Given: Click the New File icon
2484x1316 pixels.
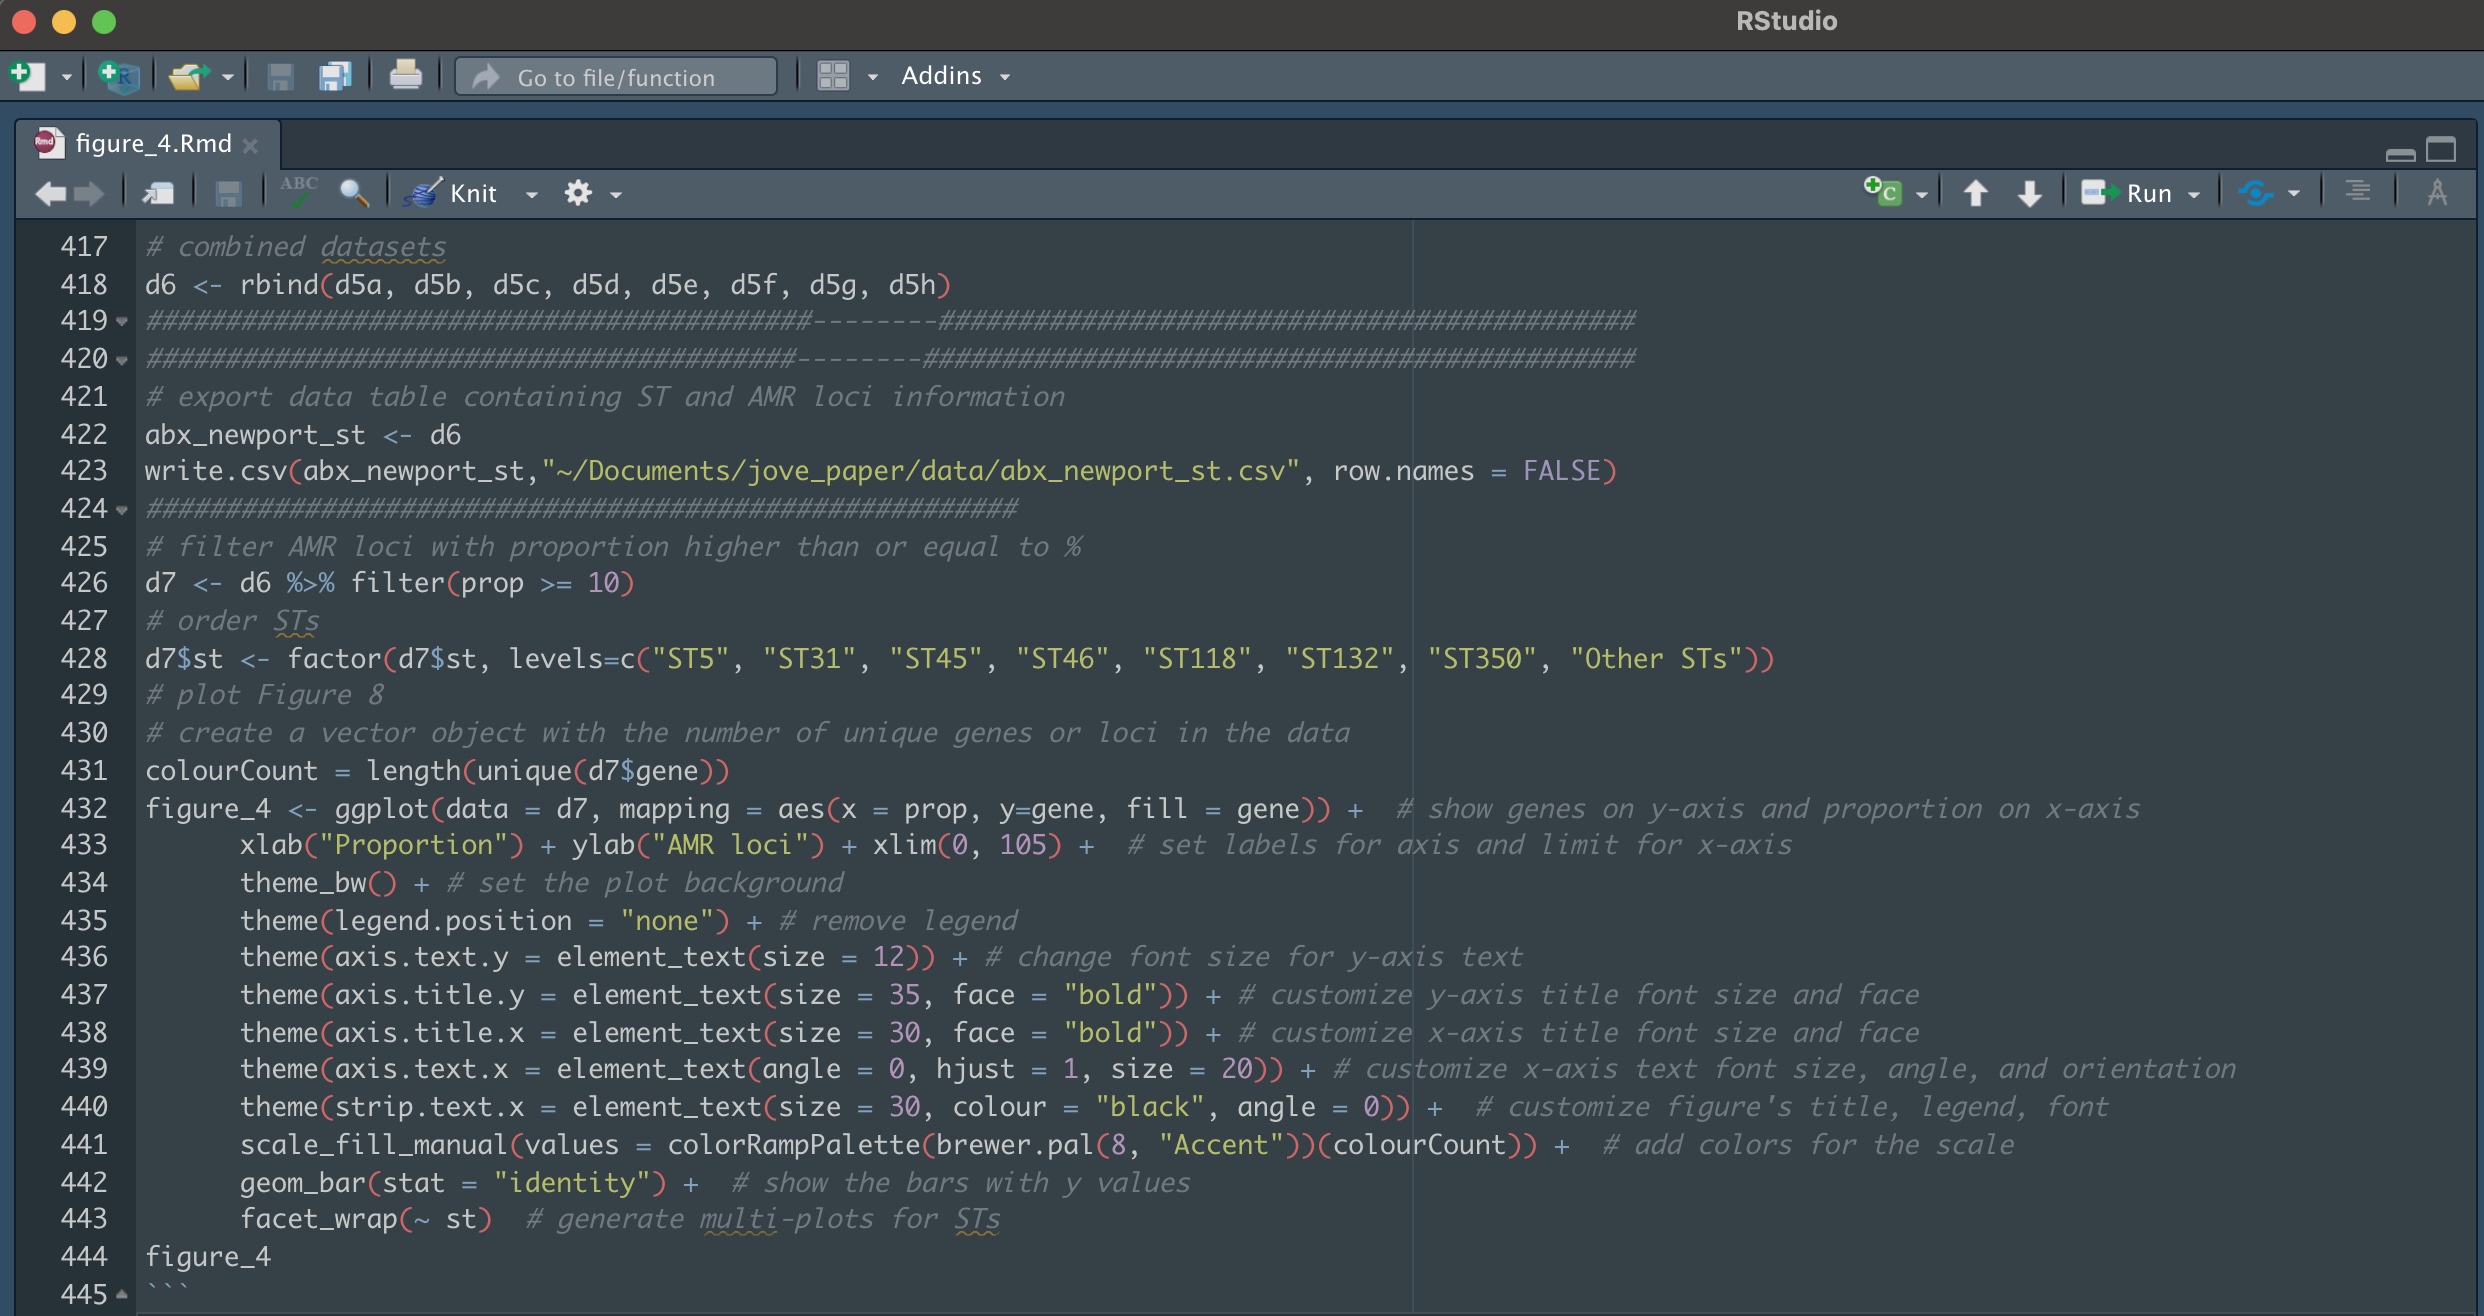Looking at the screenshot, I should click(27, 76).
